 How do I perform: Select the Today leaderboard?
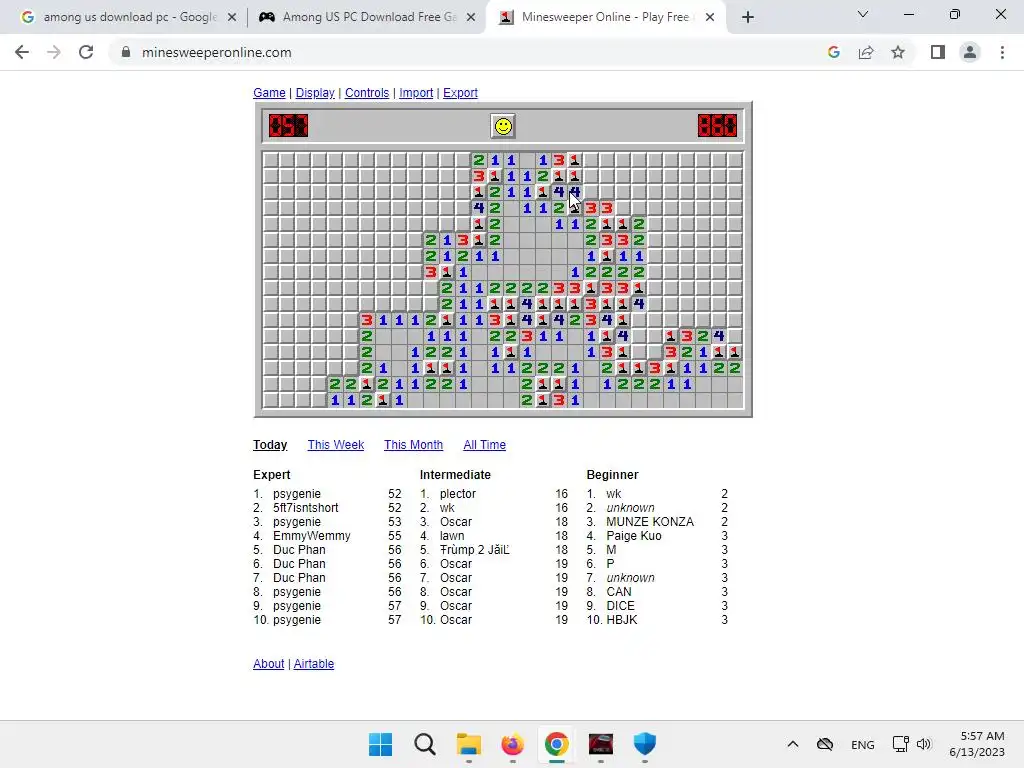270,445
